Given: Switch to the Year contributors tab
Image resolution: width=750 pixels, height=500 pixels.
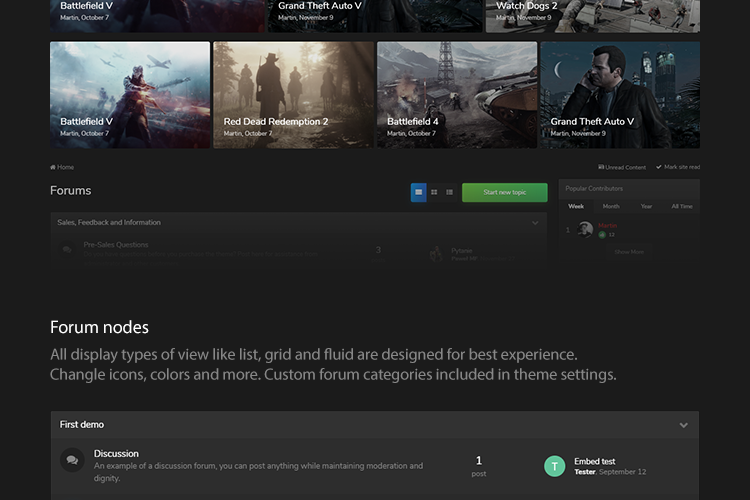Looking at the screenshot, I should click(646, 206).
